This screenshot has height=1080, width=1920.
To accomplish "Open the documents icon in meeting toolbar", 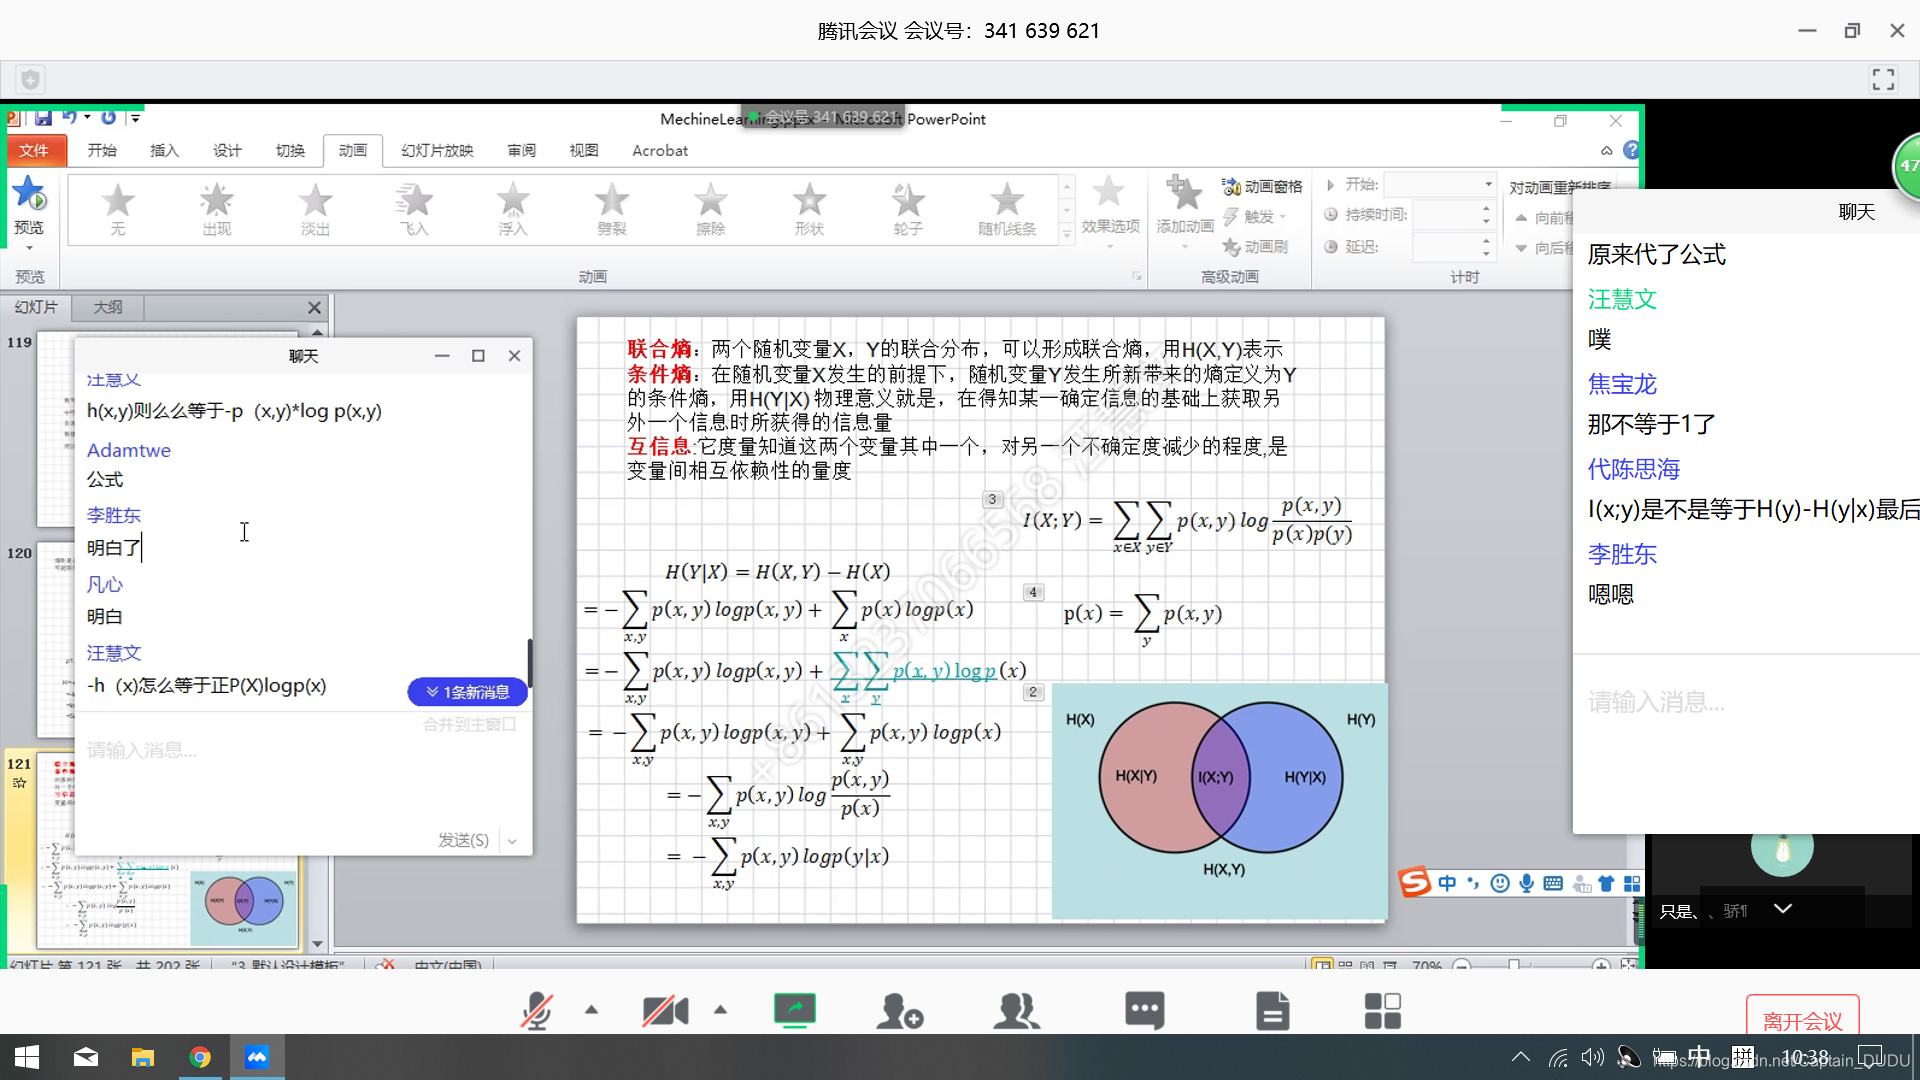I will click(1272, 1011).
